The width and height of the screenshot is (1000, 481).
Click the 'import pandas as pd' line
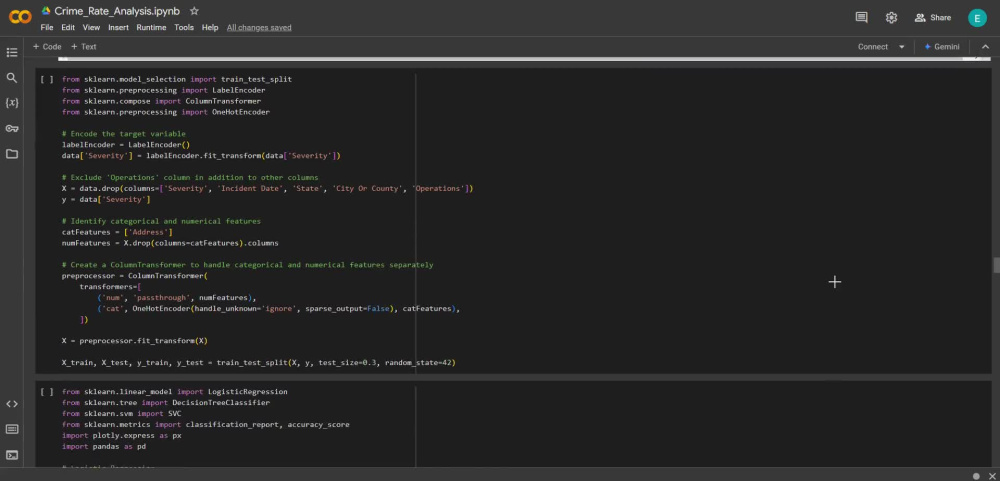click(x=103, y=447)
